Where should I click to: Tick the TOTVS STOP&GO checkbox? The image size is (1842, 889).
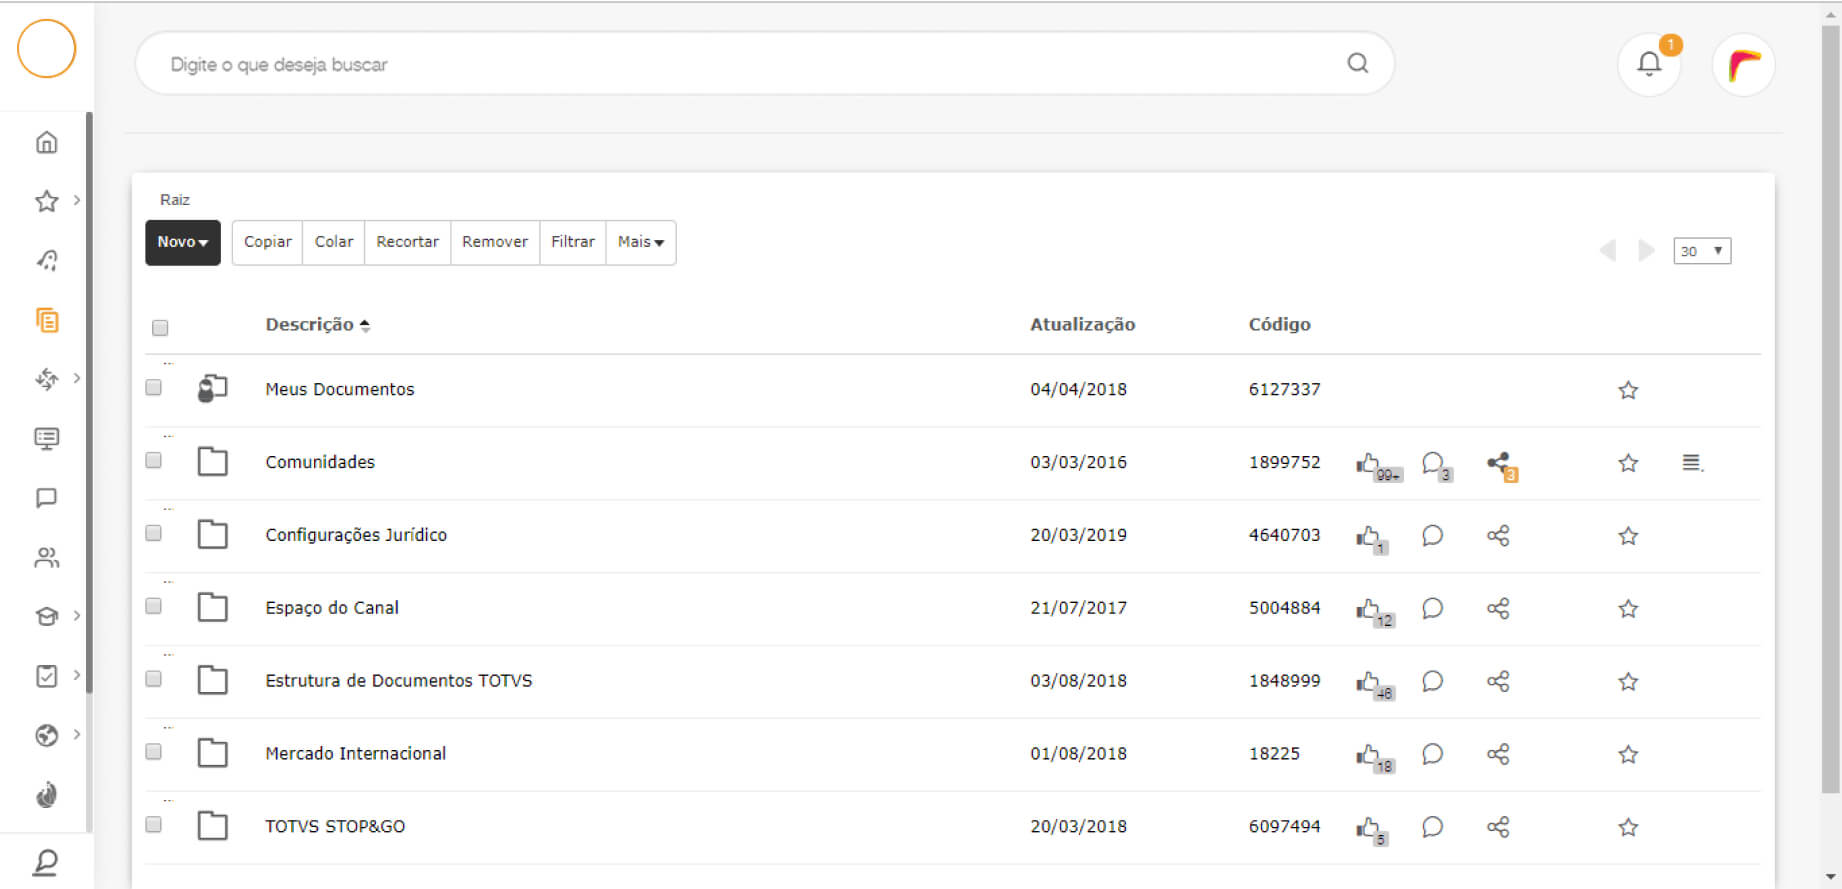tap(153, 825)
